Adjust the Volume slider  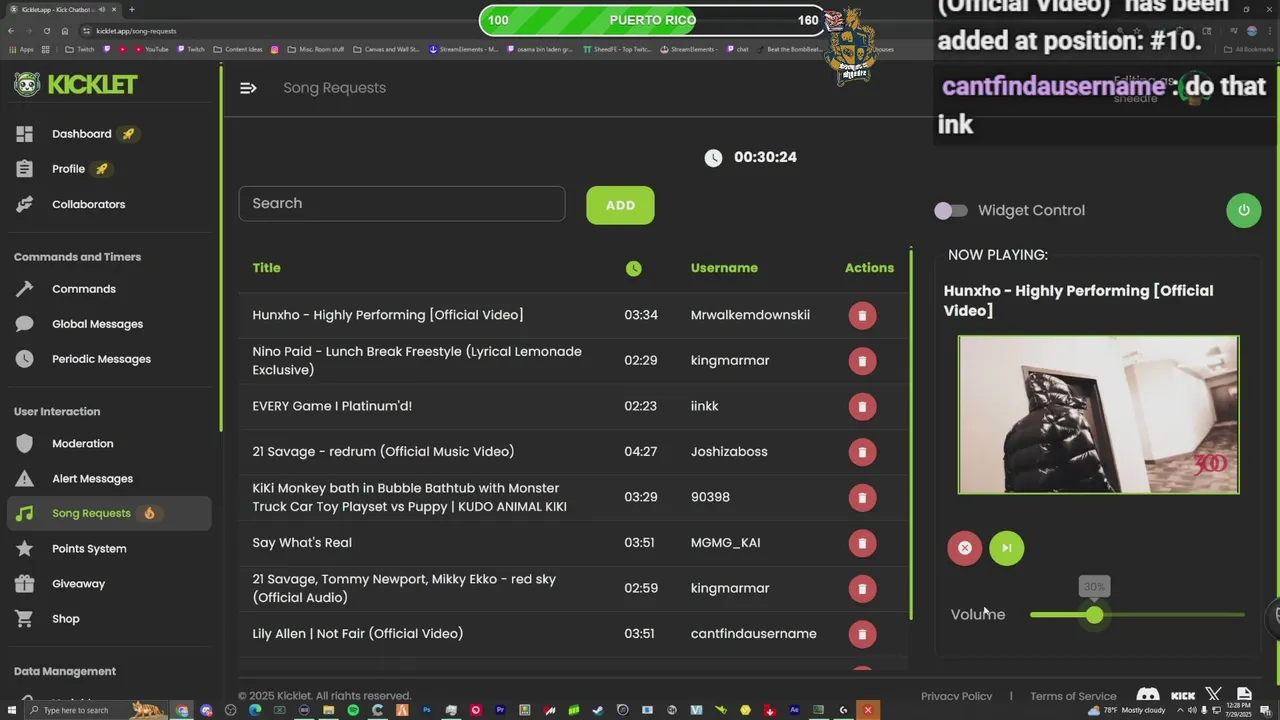1137,615
